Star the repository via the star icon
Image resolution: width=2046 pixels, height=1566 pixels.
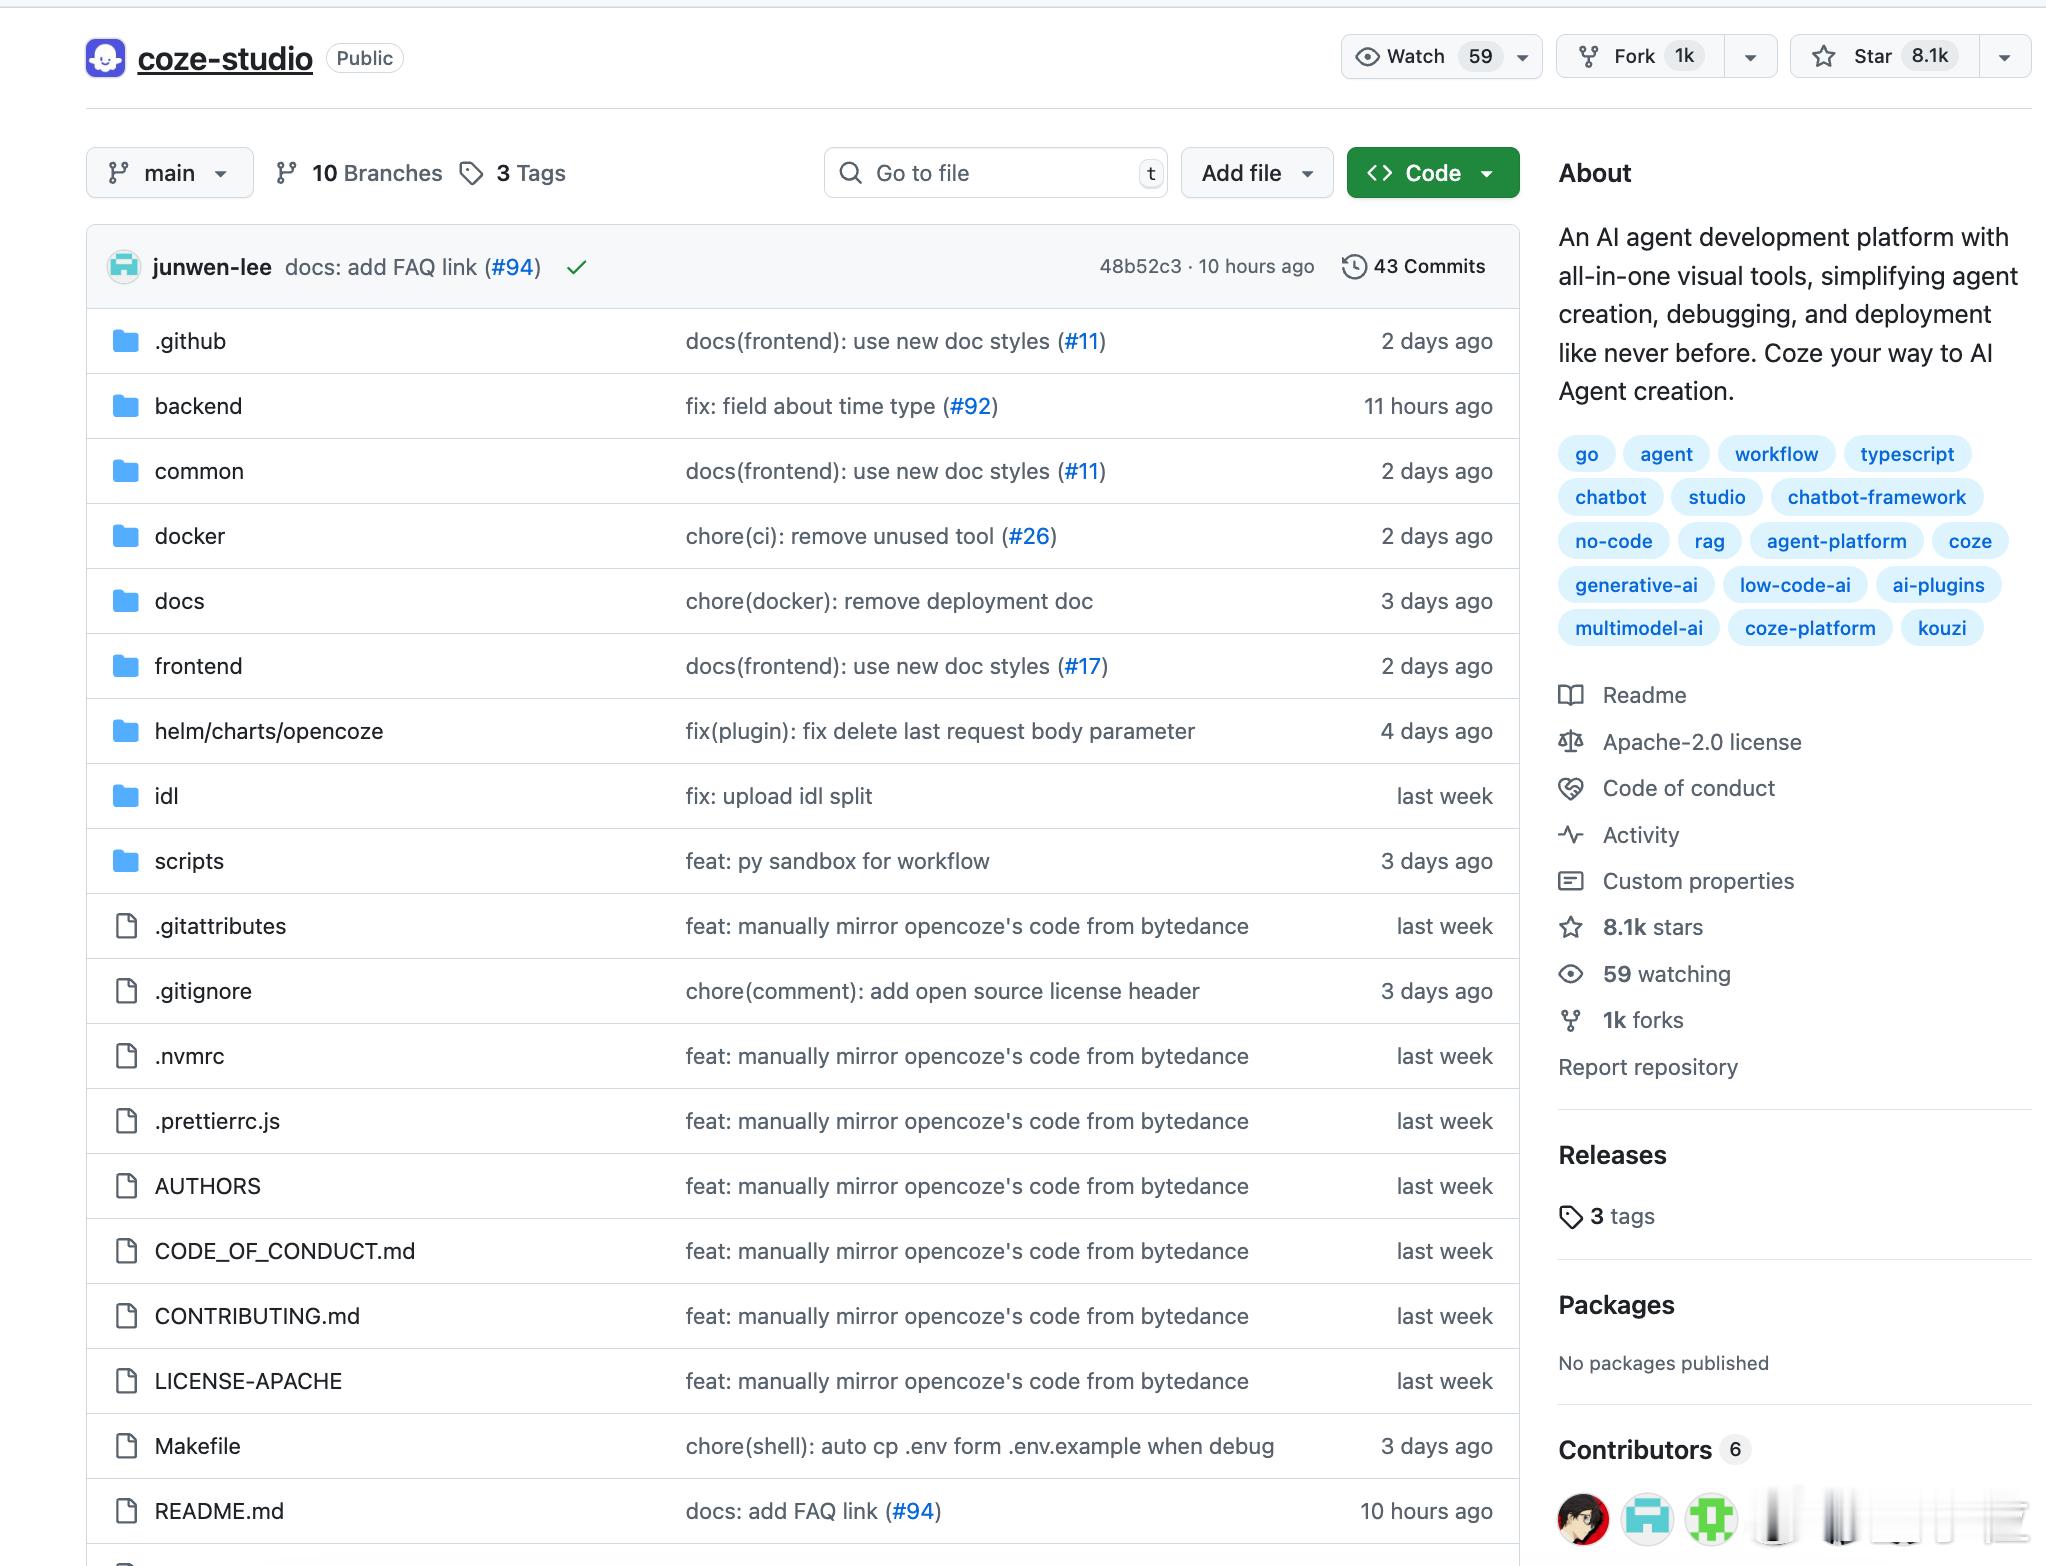[x=1824, y=57]
